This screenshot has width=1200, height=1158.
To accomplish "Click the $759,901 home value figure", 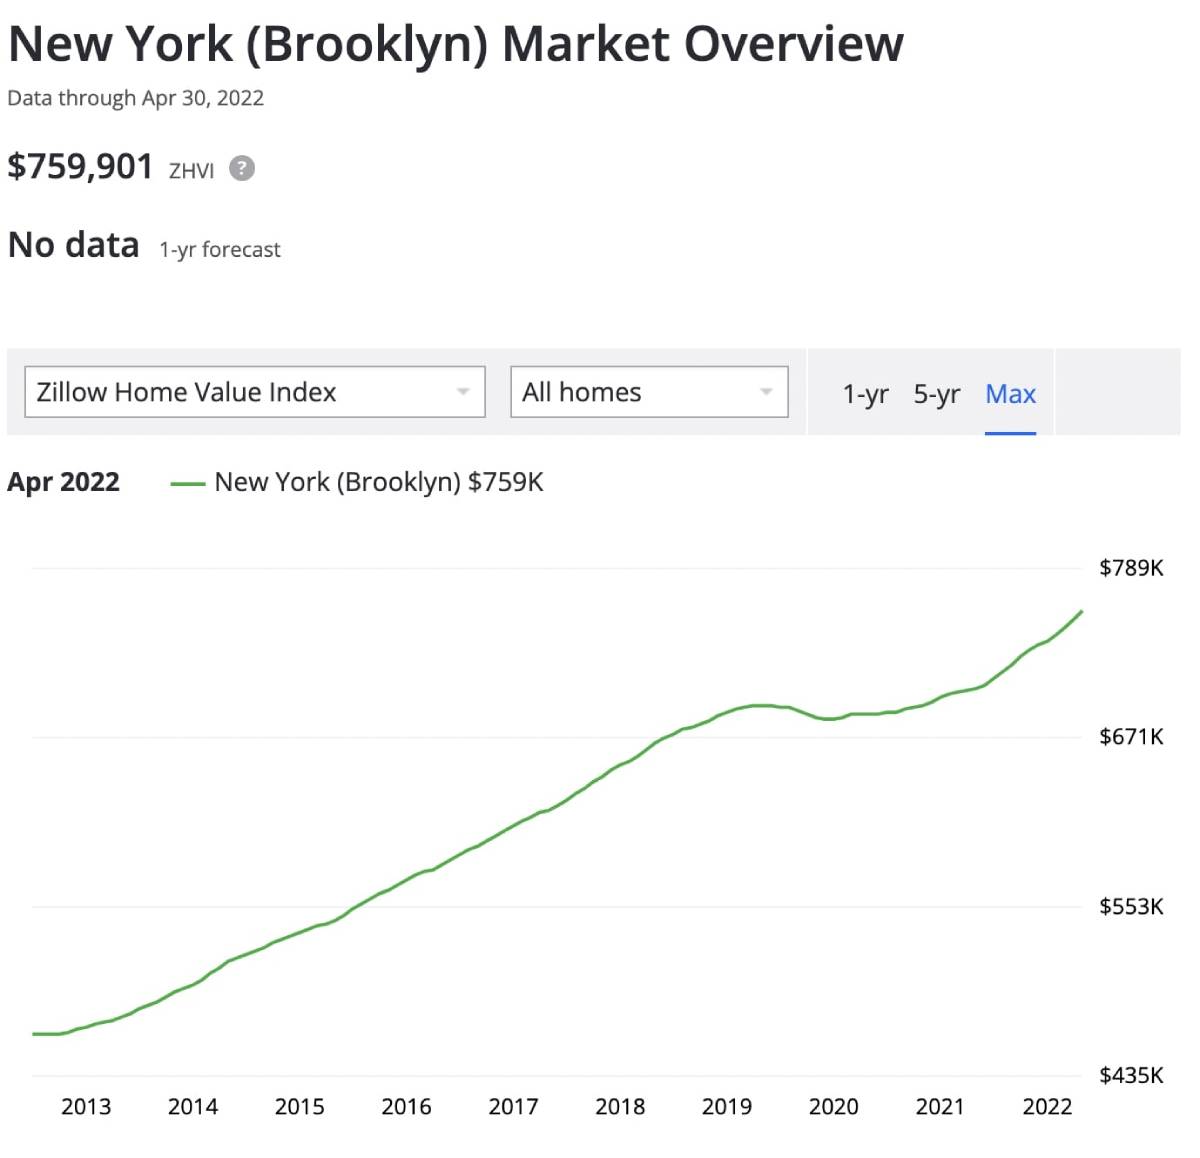I will click(80, 167).
